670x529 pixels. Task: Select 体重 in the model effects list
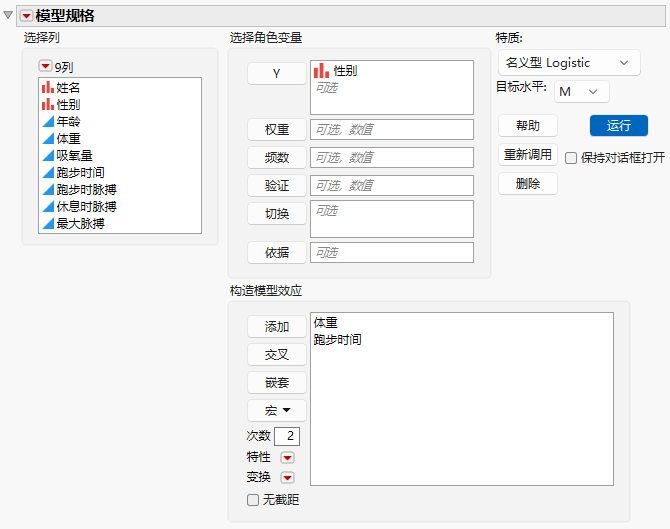326,323
